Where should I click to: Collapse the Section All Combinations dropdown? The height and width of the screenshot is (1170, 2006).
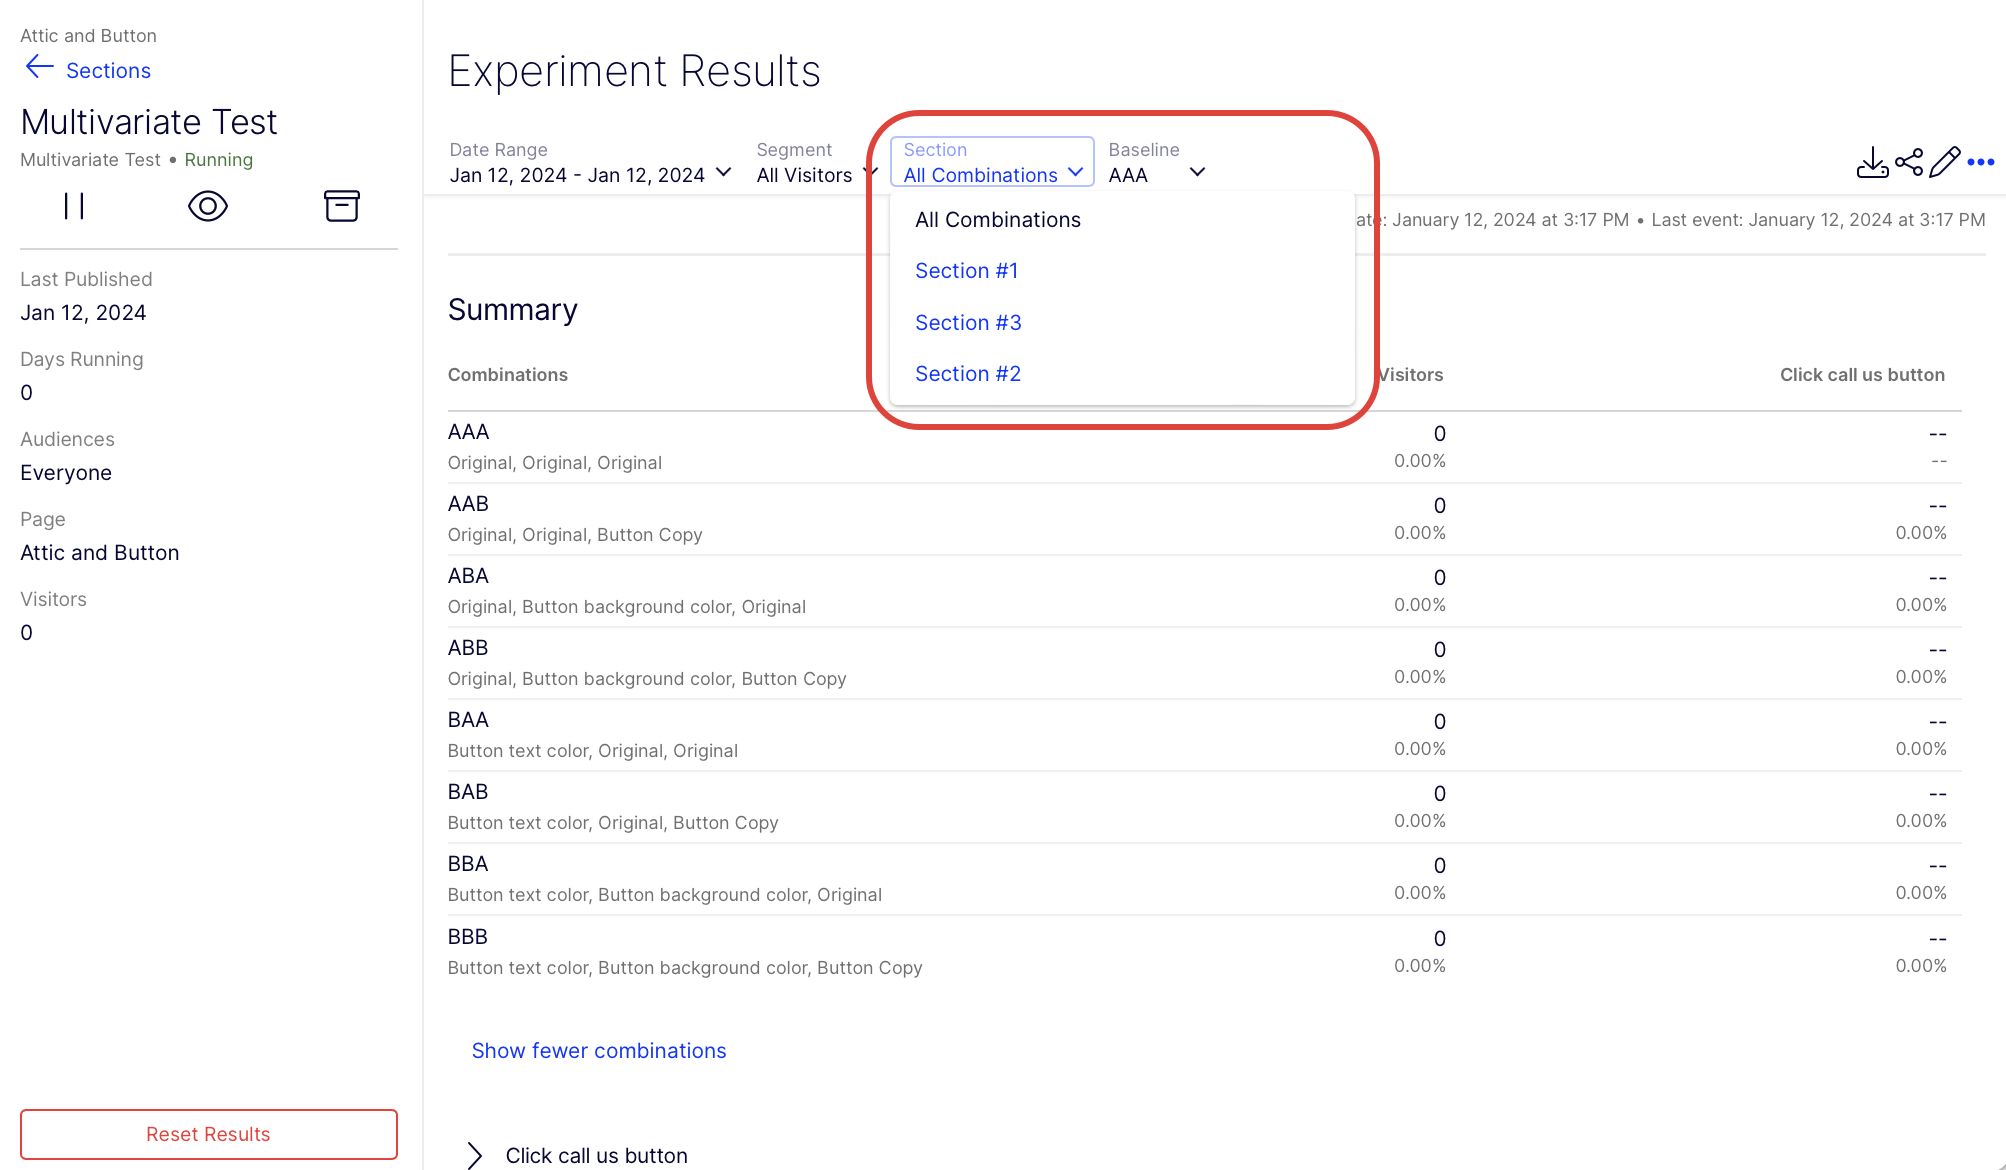pos(992,162)
